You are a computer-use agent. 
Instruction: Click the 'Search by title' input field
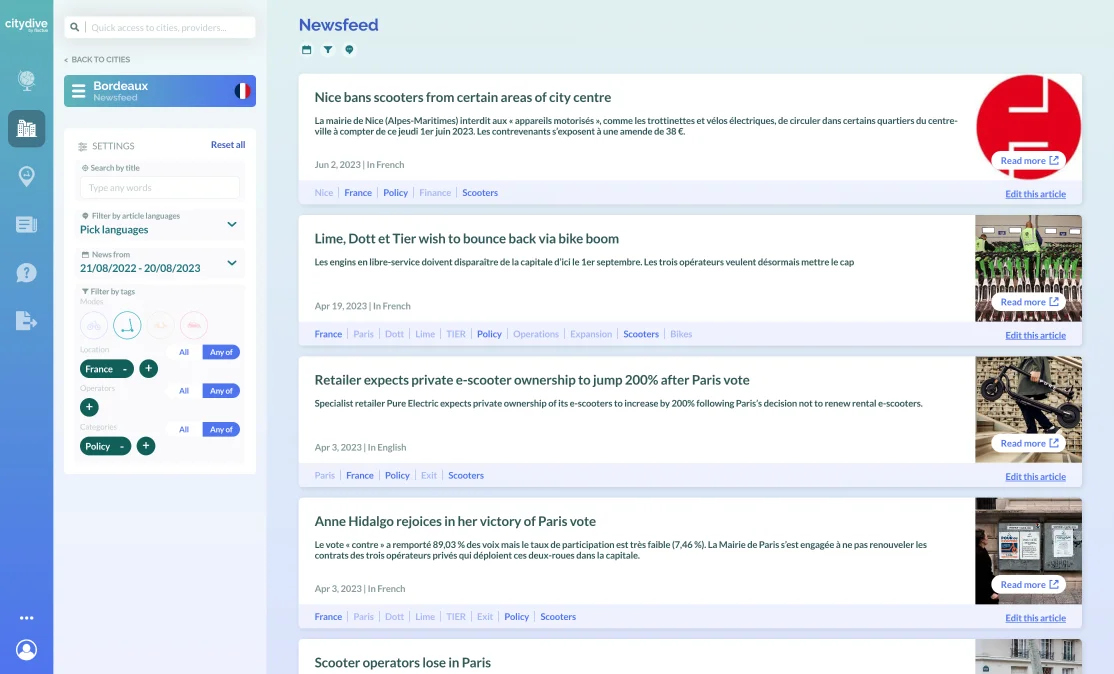click(160, 188)
